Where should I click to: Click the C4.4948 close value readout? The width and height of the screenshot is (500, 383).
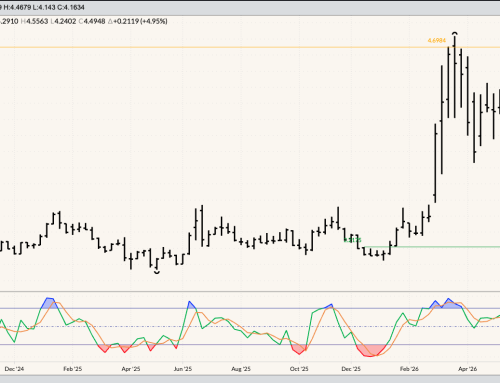point(92,21)
